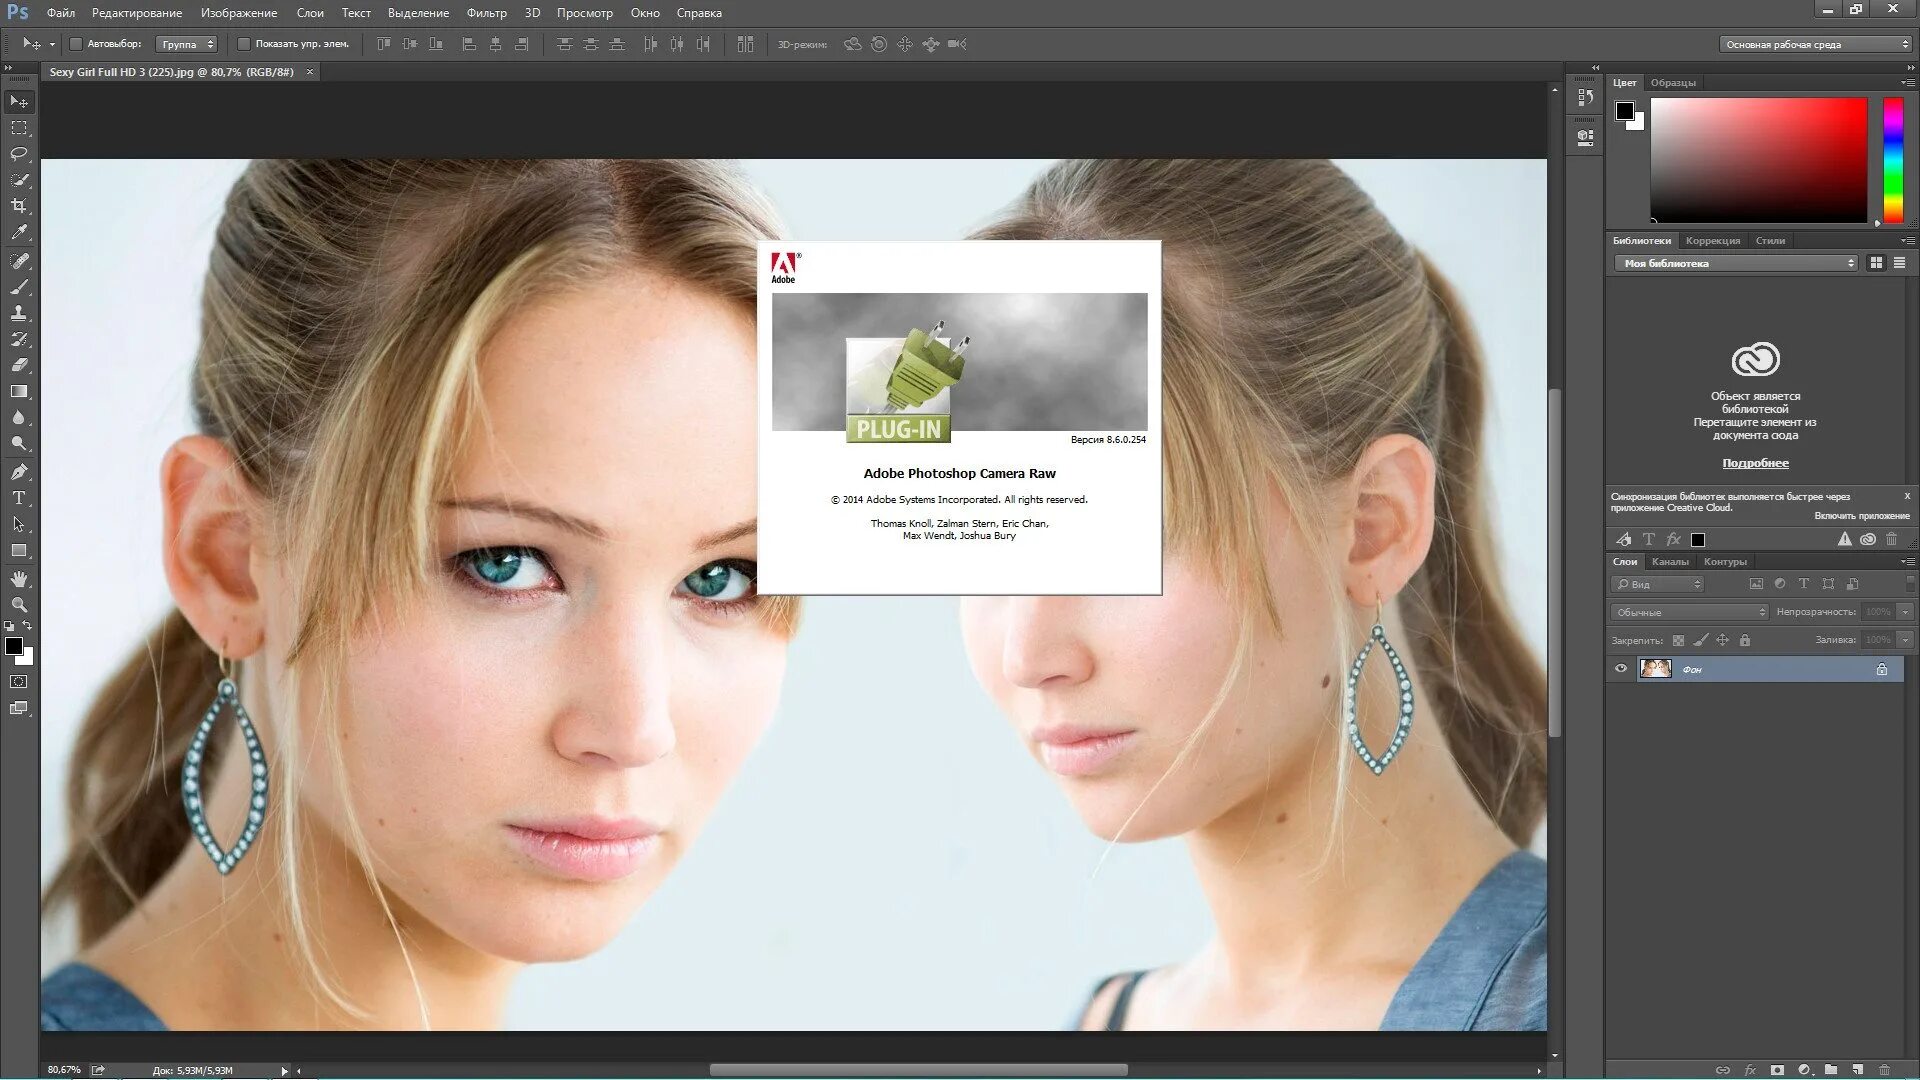Open the Изображение menu
Viewport: 1920px width, 1080px height.
(239, 13)
